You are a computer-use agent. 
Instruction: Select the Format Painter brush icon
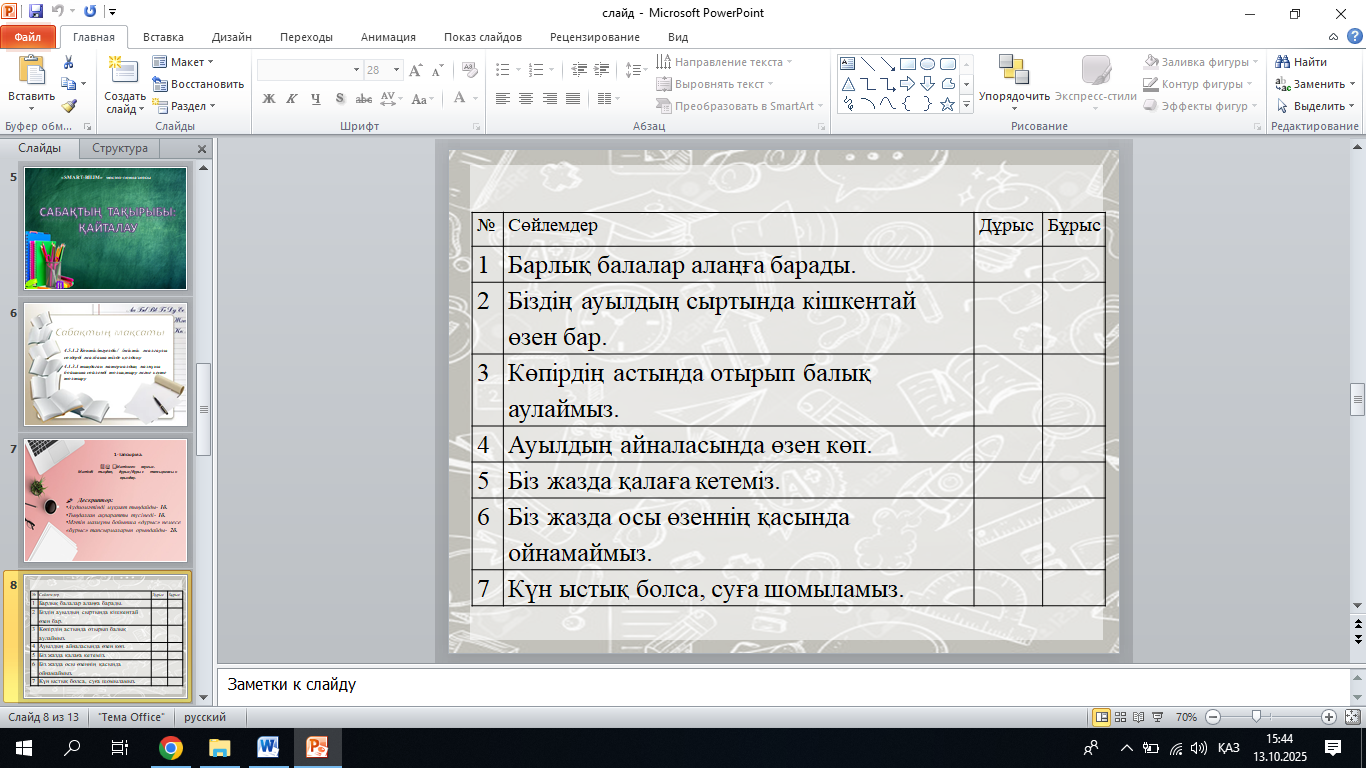click(68, 106)
